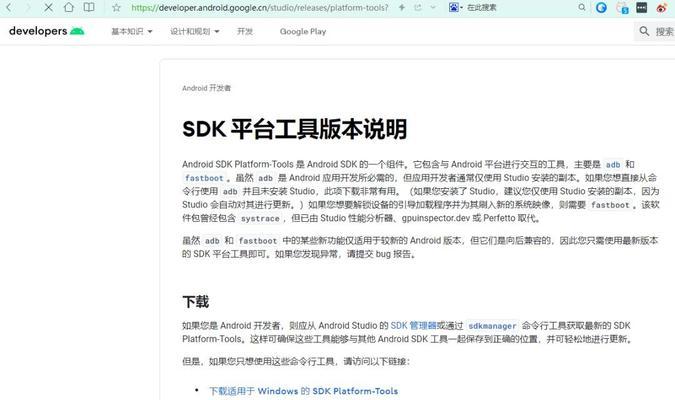Stop loading the page with X icon
Viewport: 675px width, 400px height.
[49, 7]
